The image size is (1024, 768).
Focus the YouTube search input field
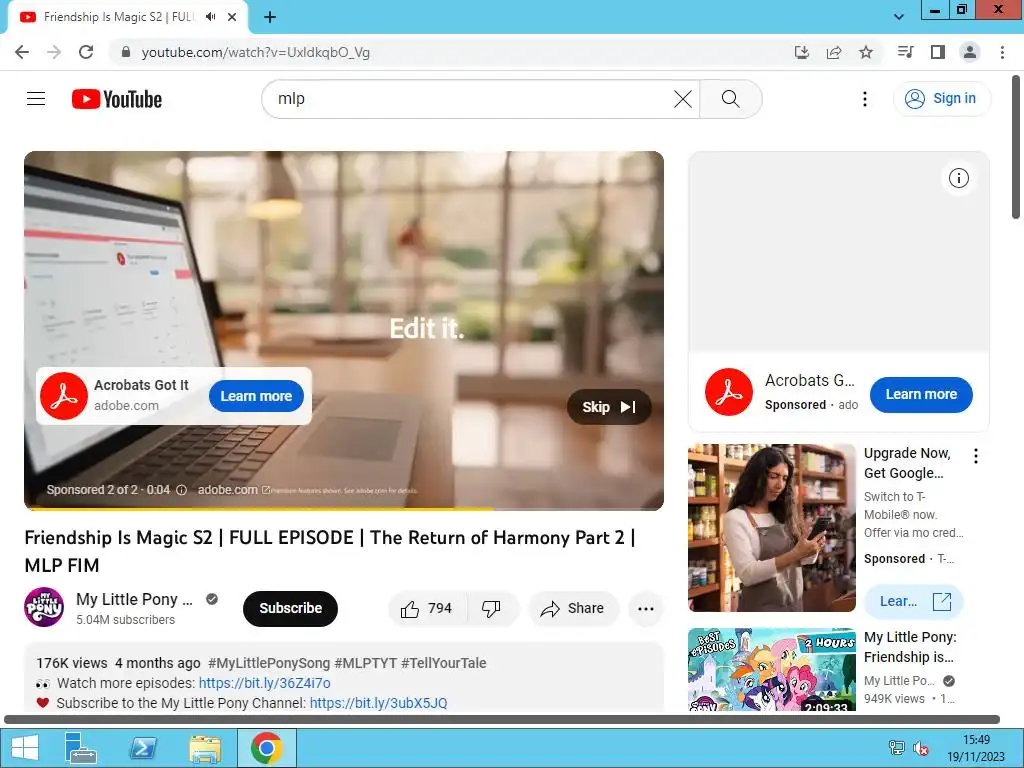pos(473,99)
